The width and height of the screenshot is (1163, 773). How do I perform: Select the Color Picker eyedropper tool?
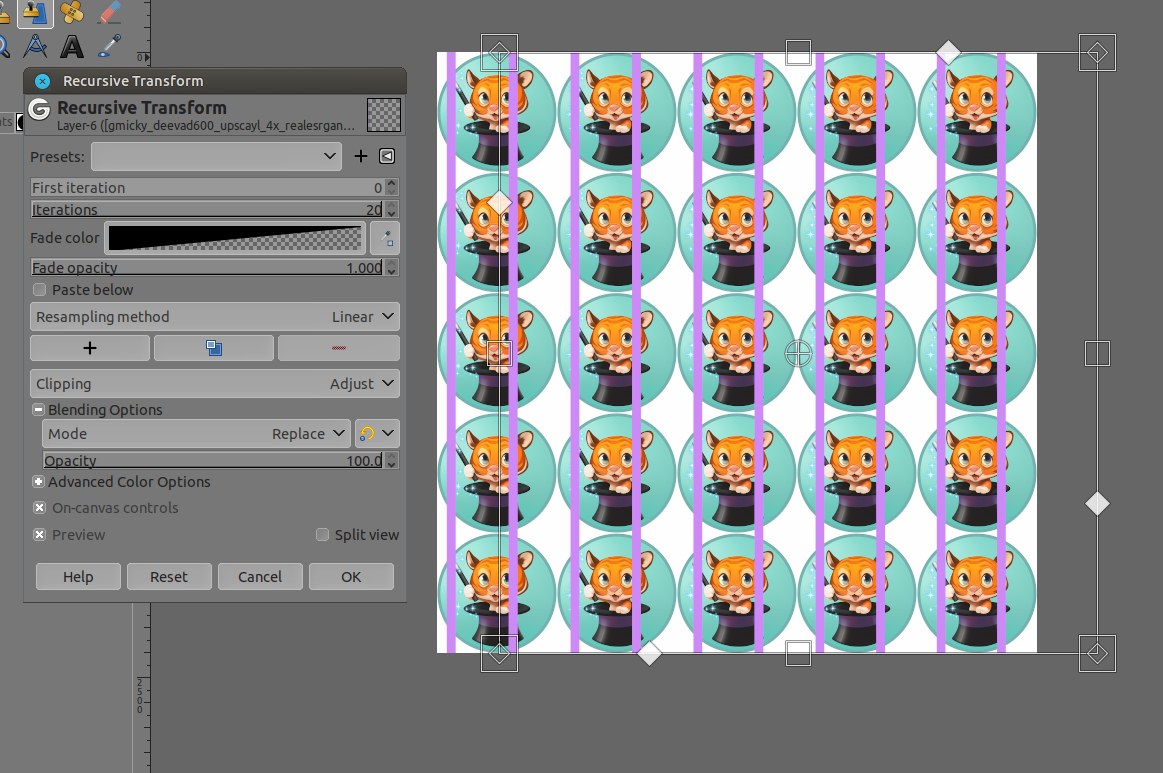pyautogui.click(x=109, y=47)
